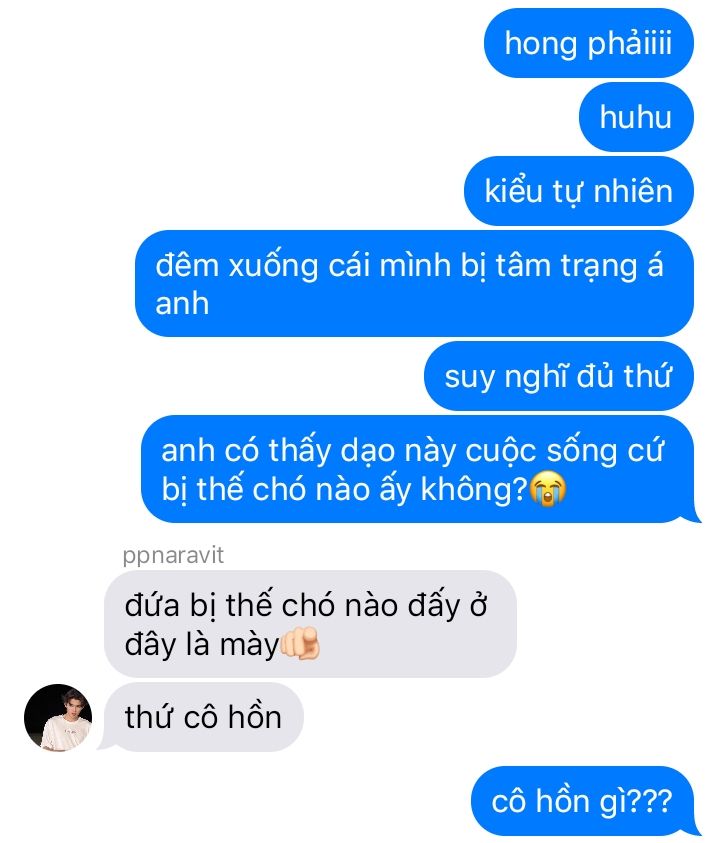Click the word 'không?' in blue message

point(474,489)
